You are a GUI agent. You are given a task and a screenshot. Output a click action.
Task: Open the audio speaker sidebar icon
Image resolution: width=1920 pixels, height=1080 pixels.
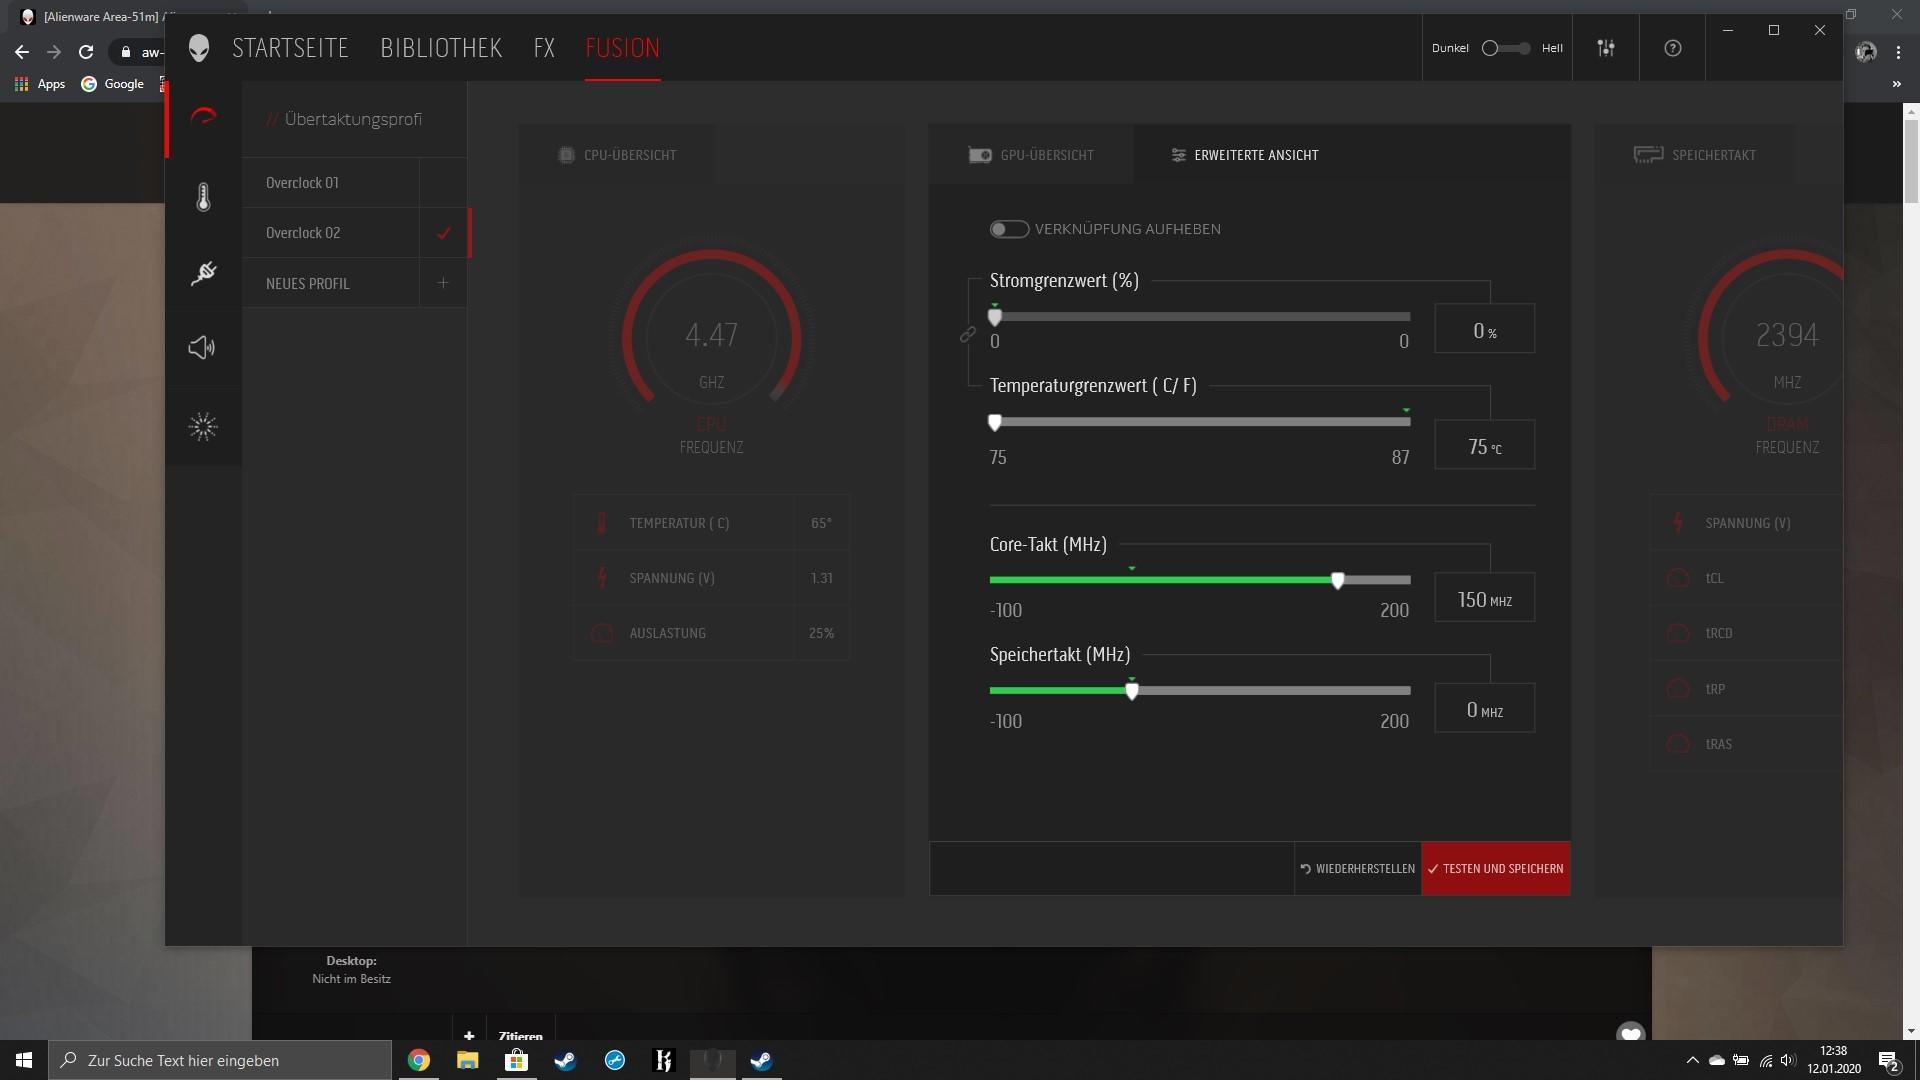[203, 348]
